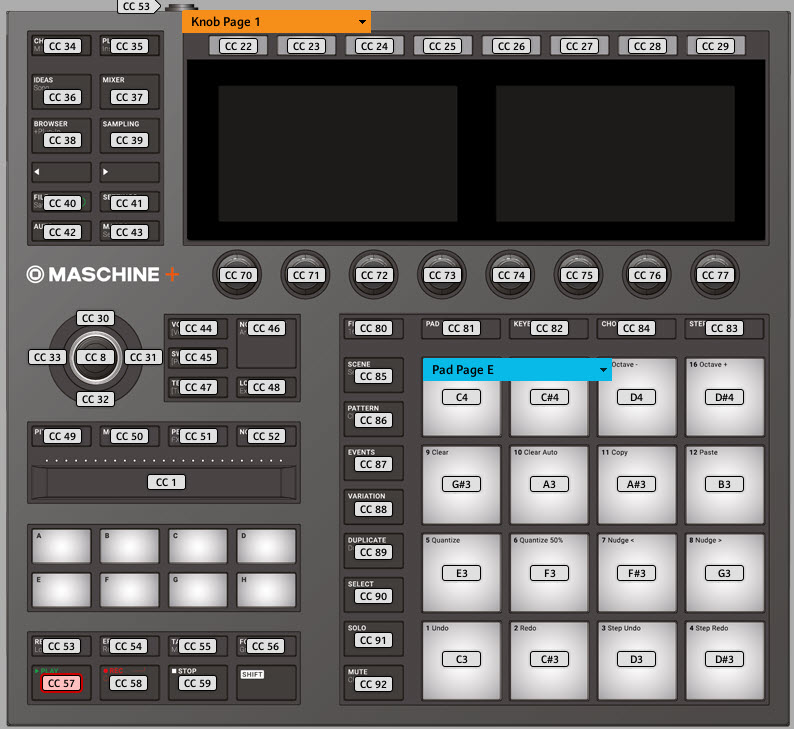Screen dimensions: 794x729
Task: Select knob CC 70
Action: pos(237,275)
